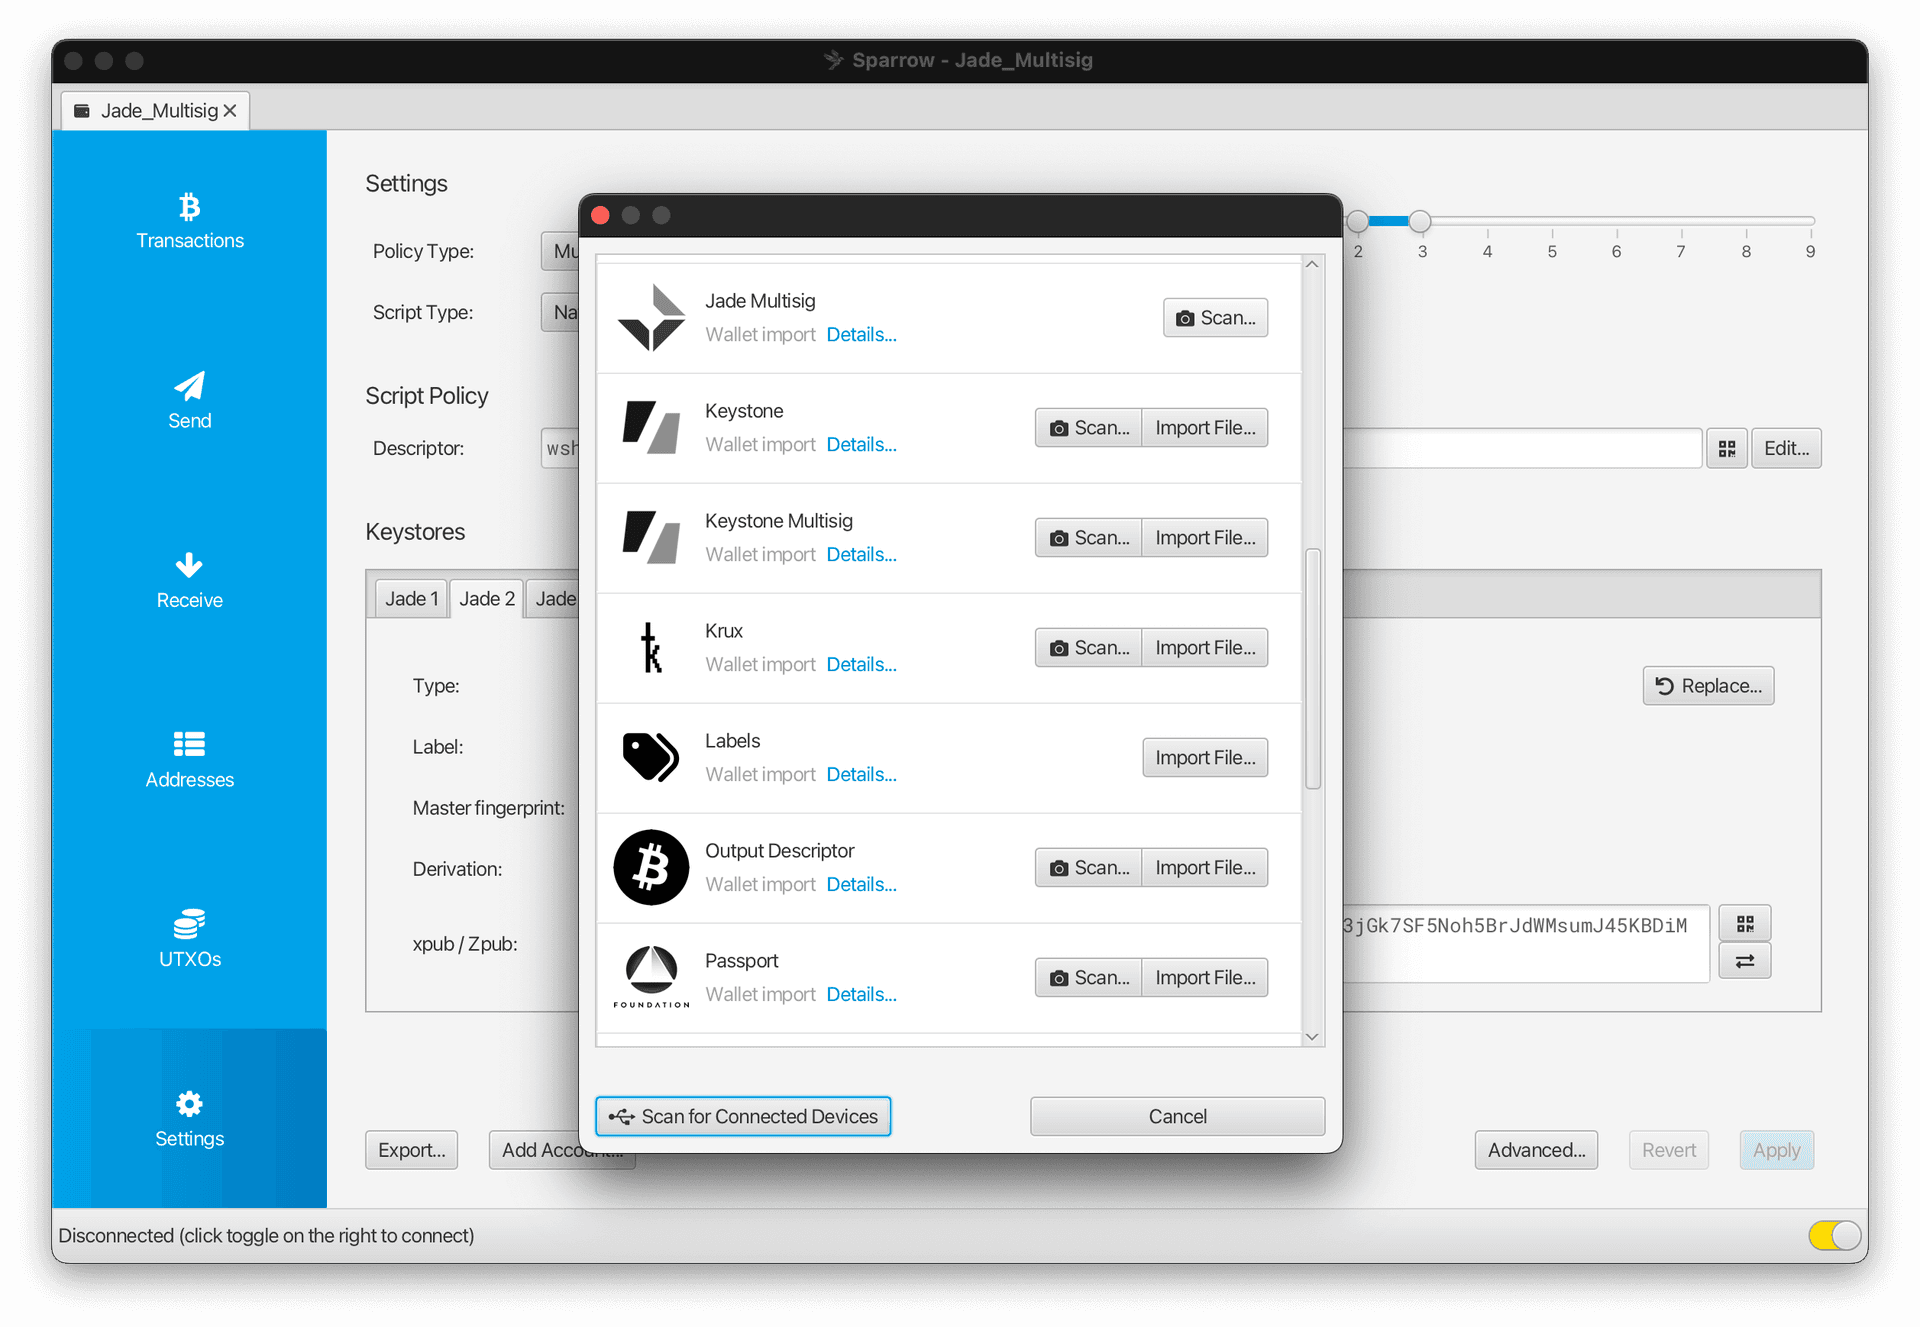Viewport: 1920px width, 1327px height.
Task: Open Details link for Passport
Action: point(861,995)
